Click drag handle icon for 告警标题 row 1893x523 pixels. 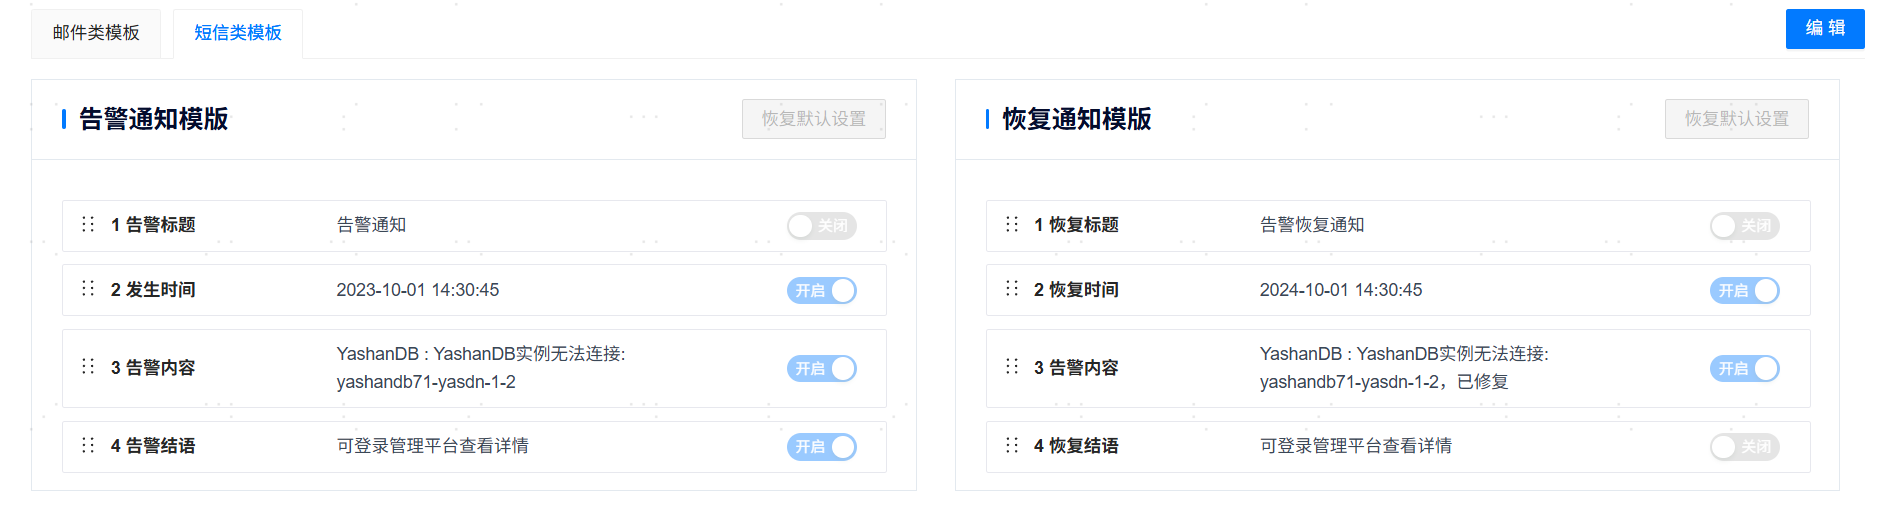88,224
